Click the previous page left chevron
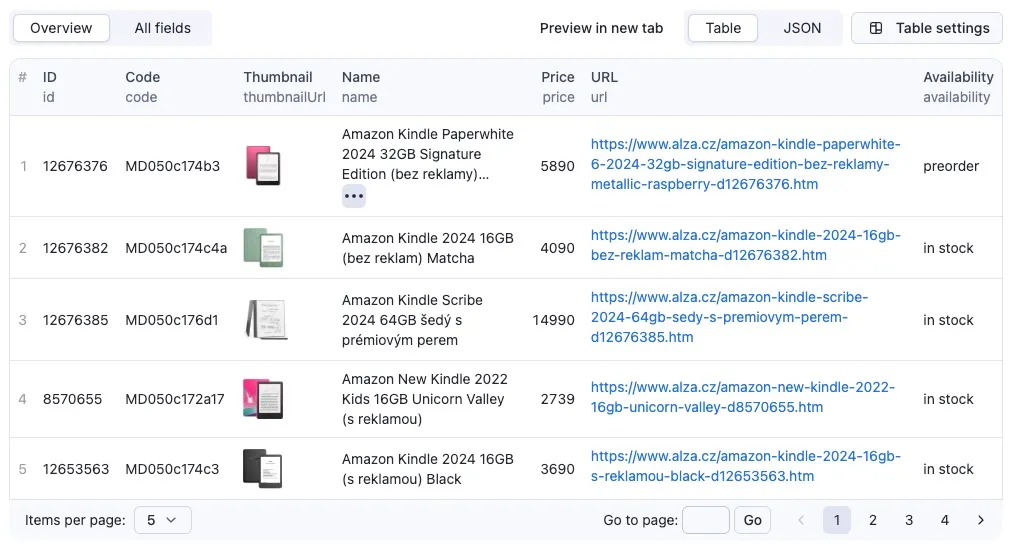This screenshot has width=1013, height=549. coord(800,520)
